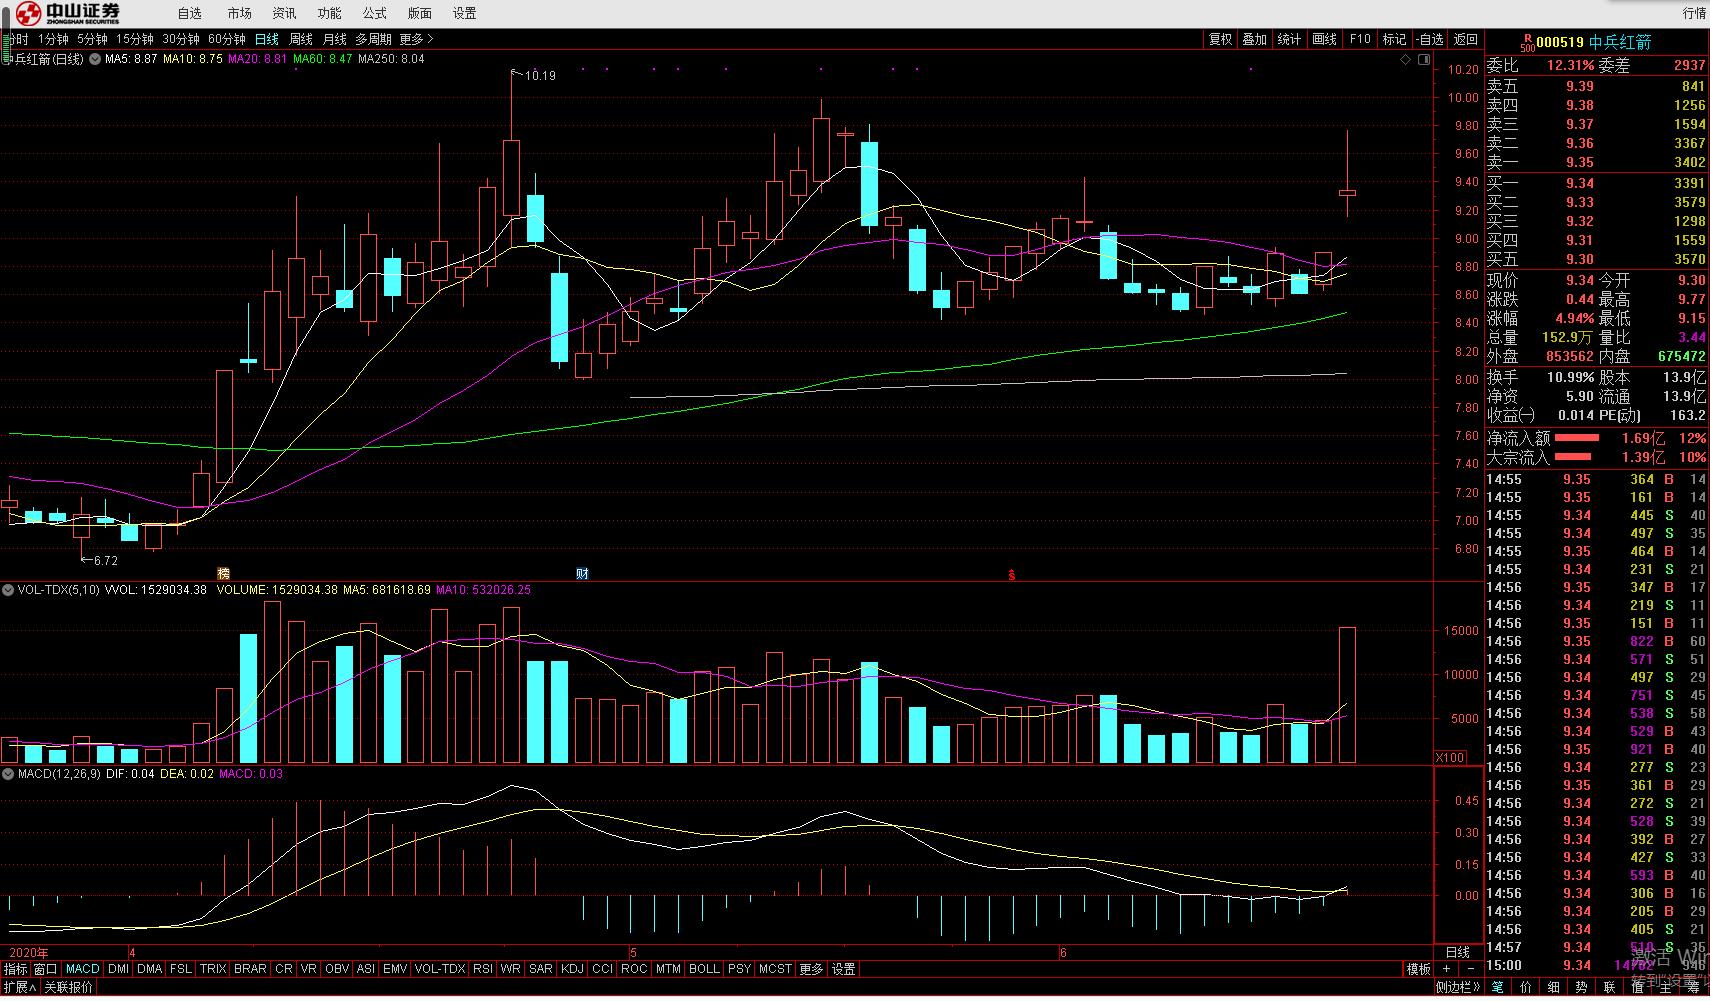The height and width of the screenshot is (1001, 1710).
Task: Click the 财 marker on the chart
Action: tap(582, 573)
